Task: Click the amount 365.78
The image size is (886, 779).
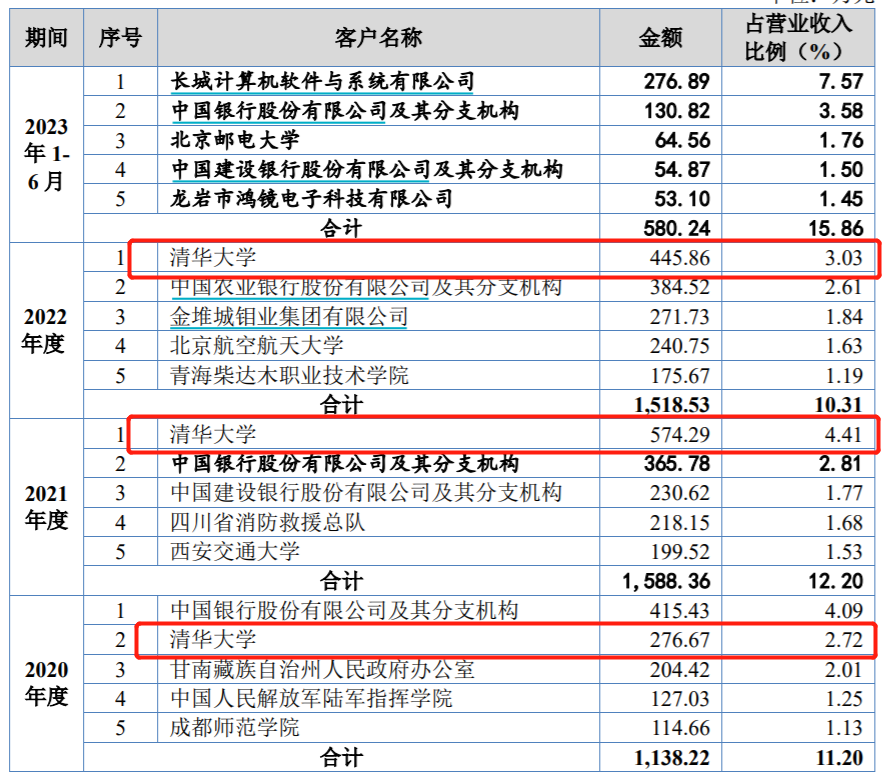Action: tap(676, 464)
